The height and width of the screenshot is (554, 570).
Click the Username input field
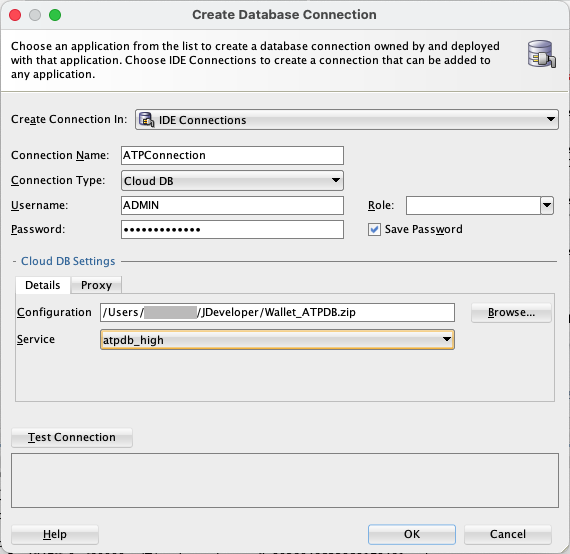pyautogui.click(x=232, y=205)
